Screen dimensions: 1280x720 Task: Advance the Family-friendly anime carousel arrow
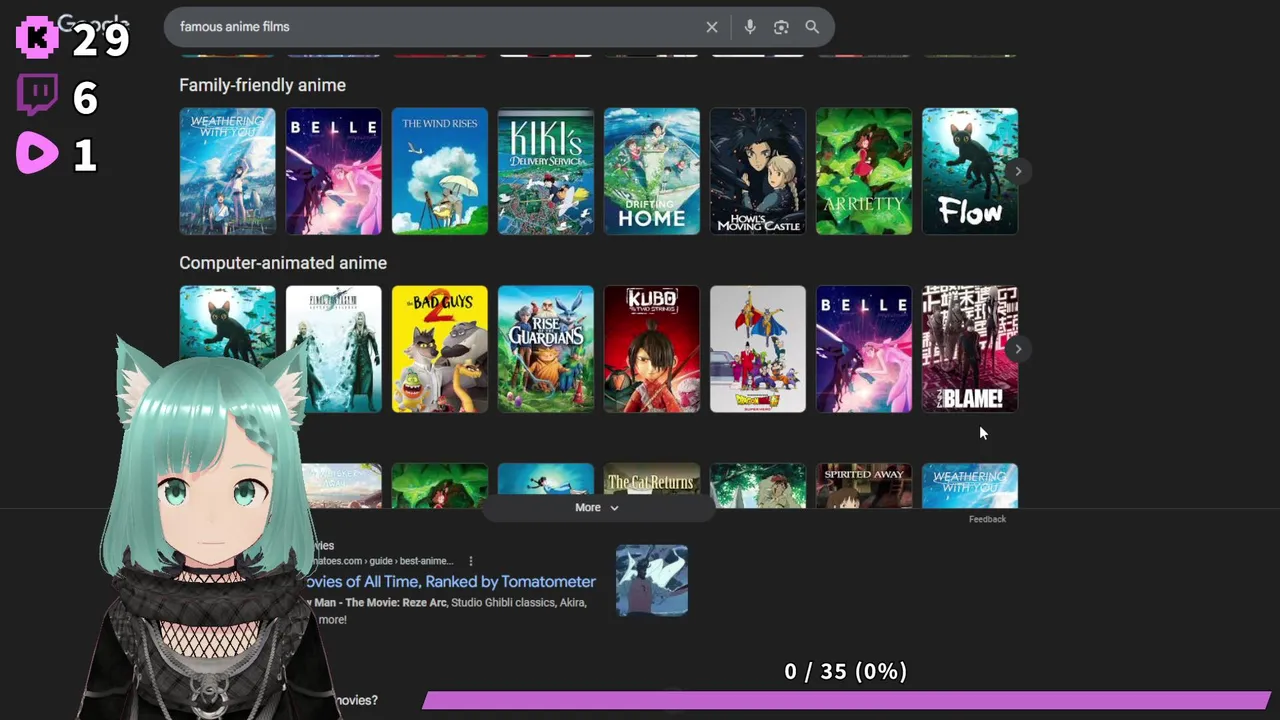tap(1017, 171)
